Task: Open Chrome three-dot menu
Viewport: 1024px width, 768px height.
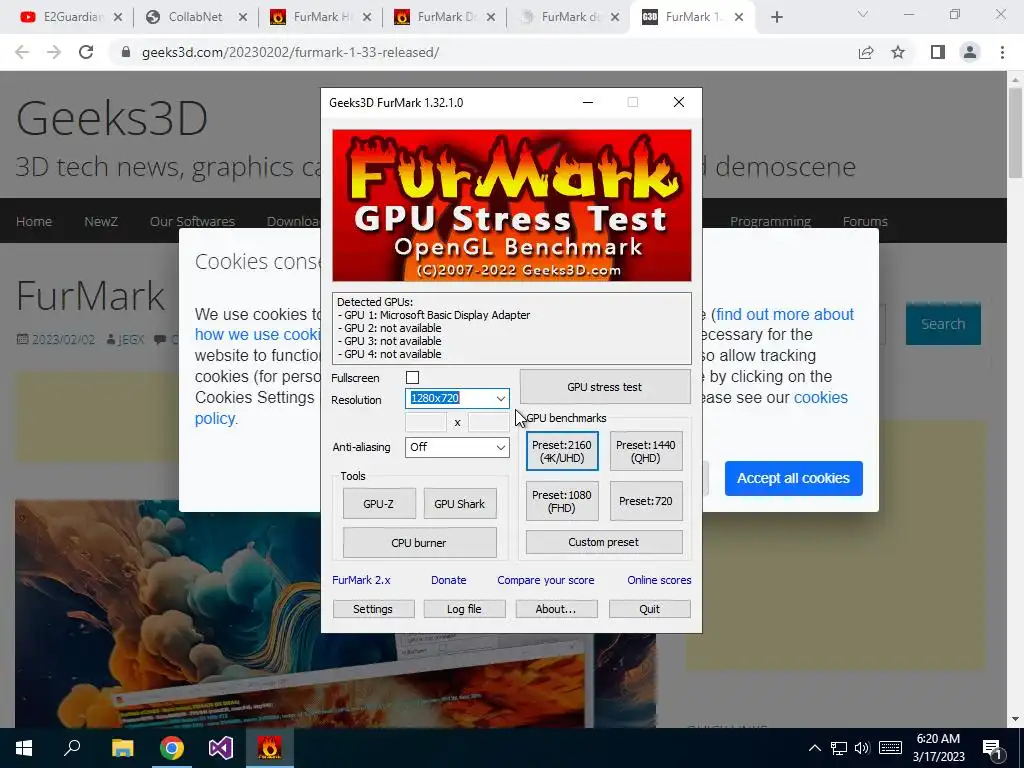Action: (x=1002, y=52)
